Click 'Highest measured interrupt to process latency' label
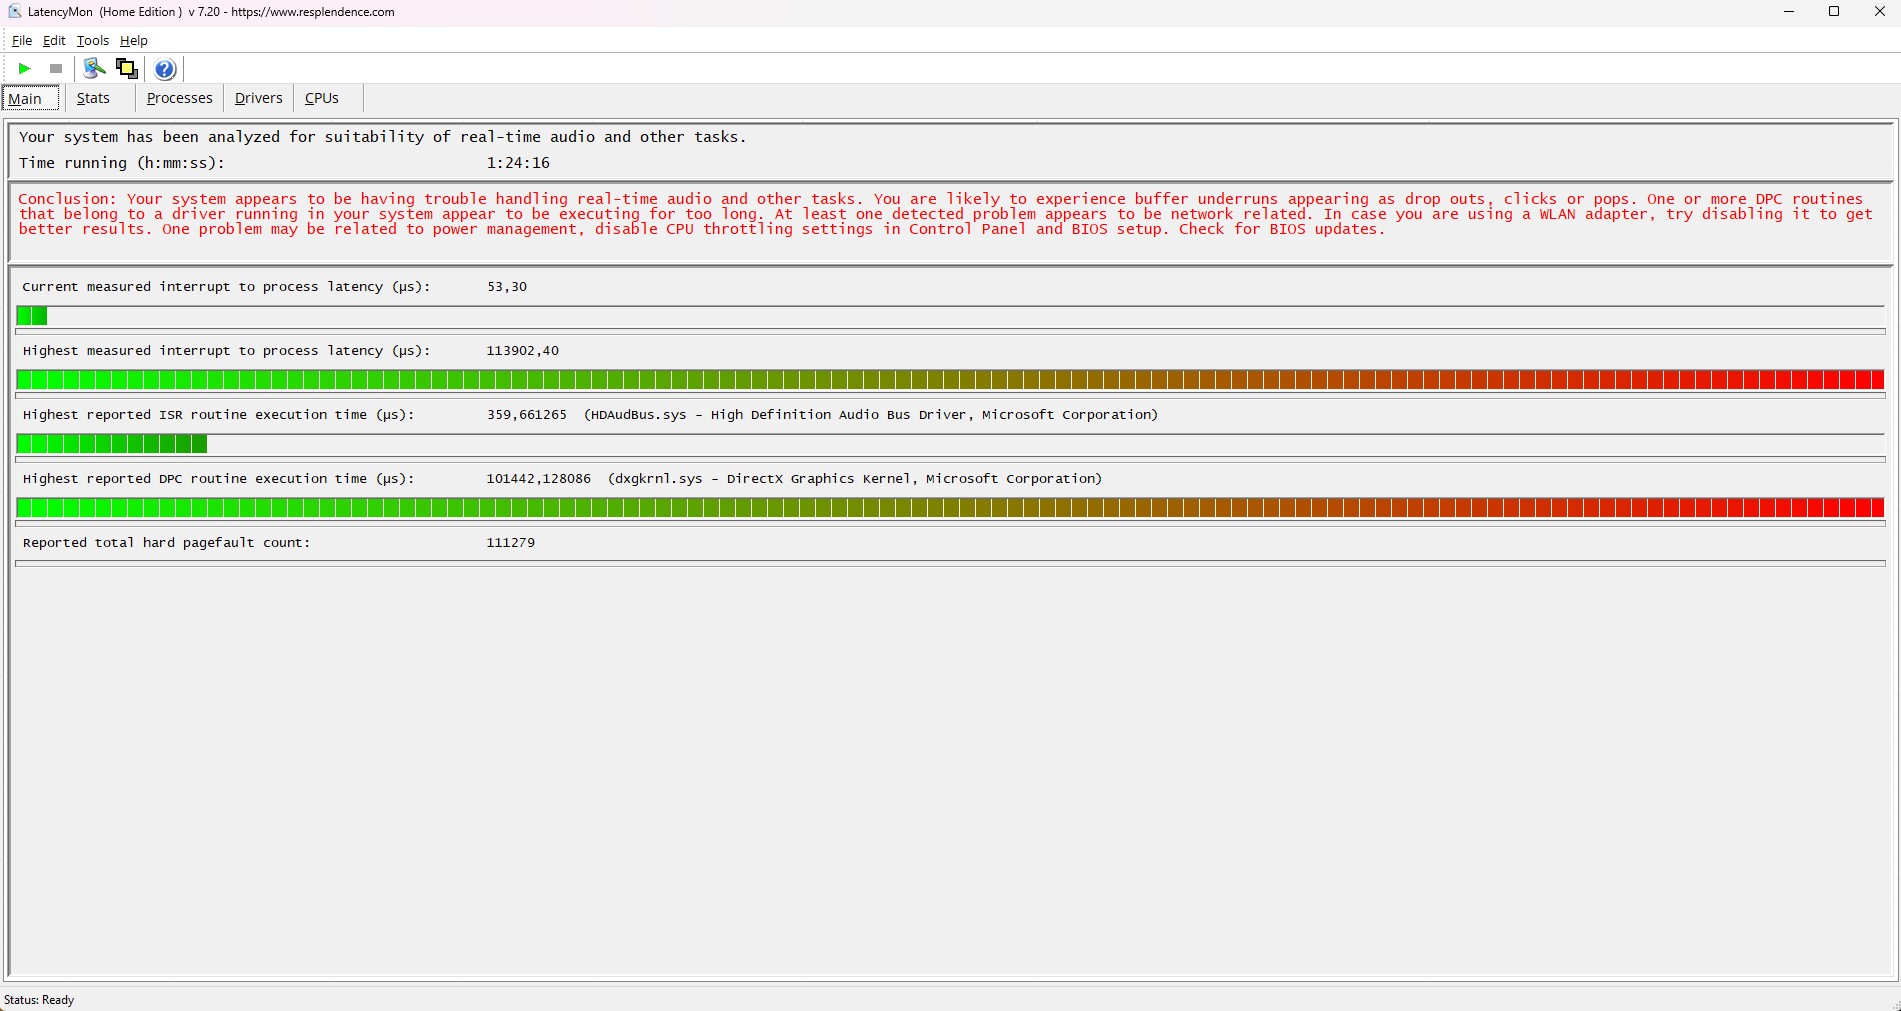This screenshot has height=1011, width=1901. pos(226,351)
